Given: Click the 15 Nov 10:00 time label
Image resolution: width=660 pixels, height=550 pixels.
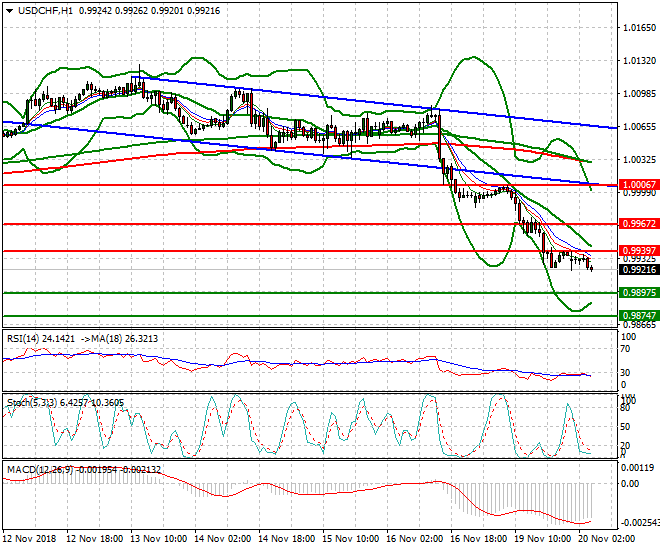Looking at the screenshot, I should click(351, 539).
